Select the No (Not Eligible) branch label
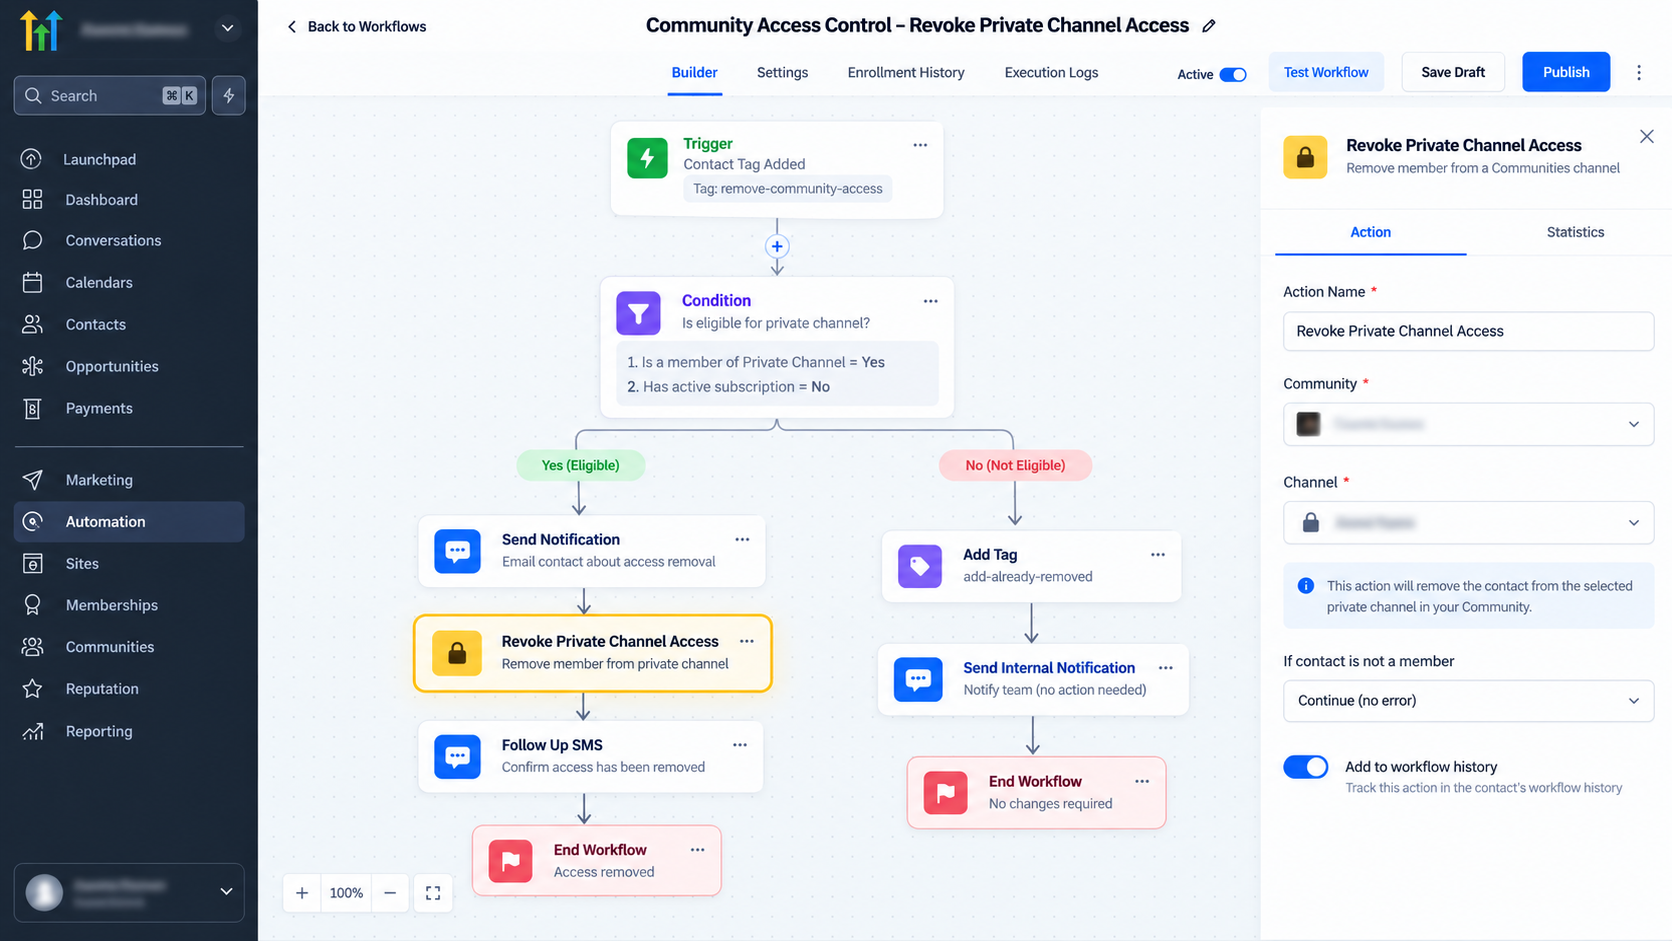 (1015, 465)
